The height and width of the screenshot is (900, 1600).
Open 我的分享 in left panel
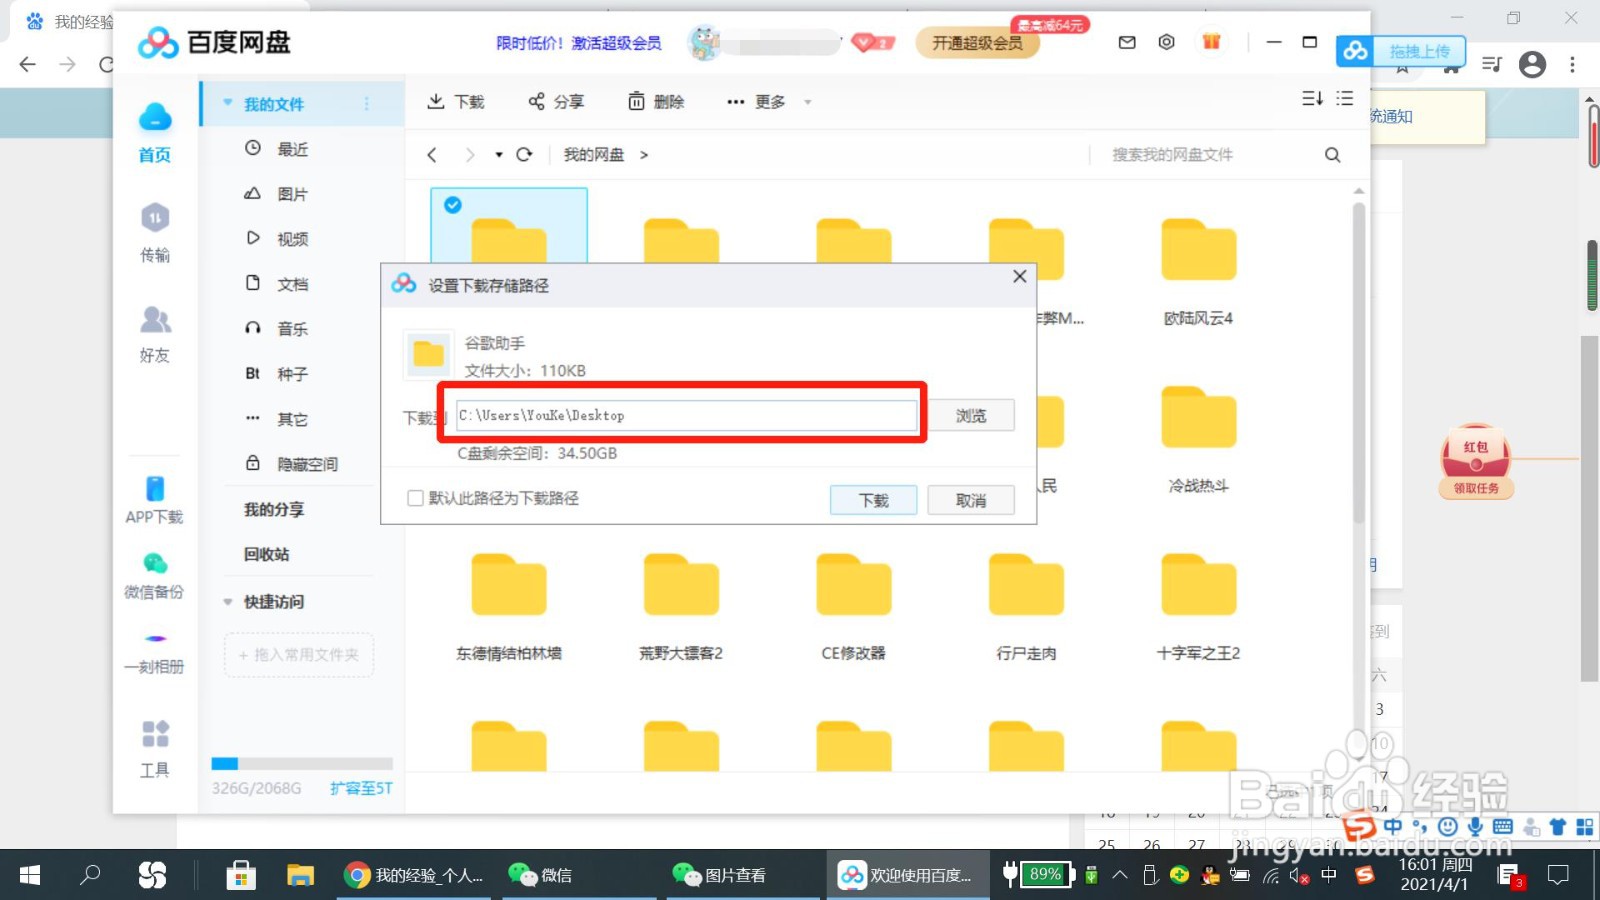tap(274, 509)
